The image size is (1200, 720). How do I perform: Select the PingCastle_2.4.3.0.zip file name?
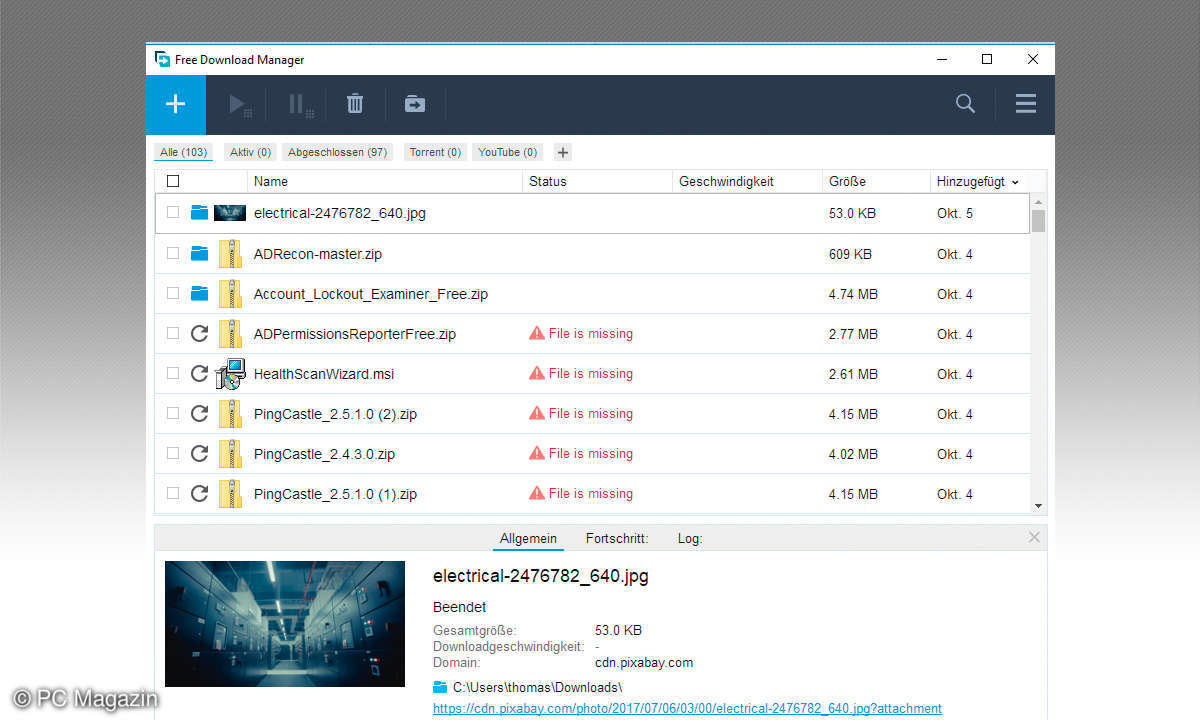324,454
